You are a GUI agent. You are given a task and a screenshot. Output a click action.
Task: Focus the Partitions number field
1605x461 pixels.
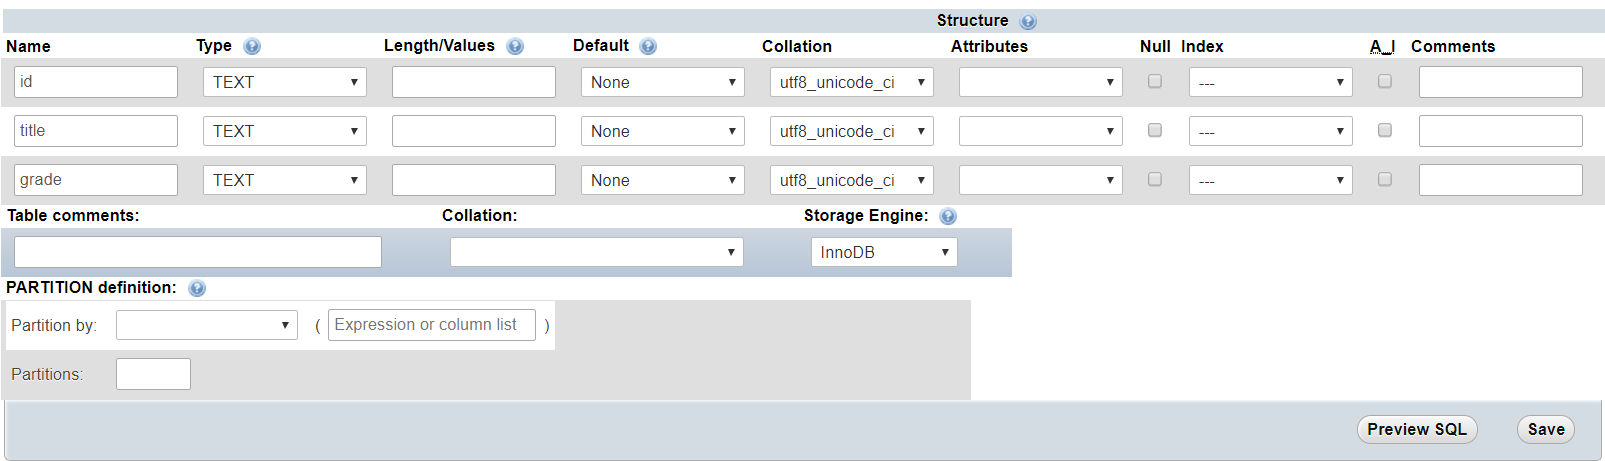pyautogui.click(x=153, y=374)
